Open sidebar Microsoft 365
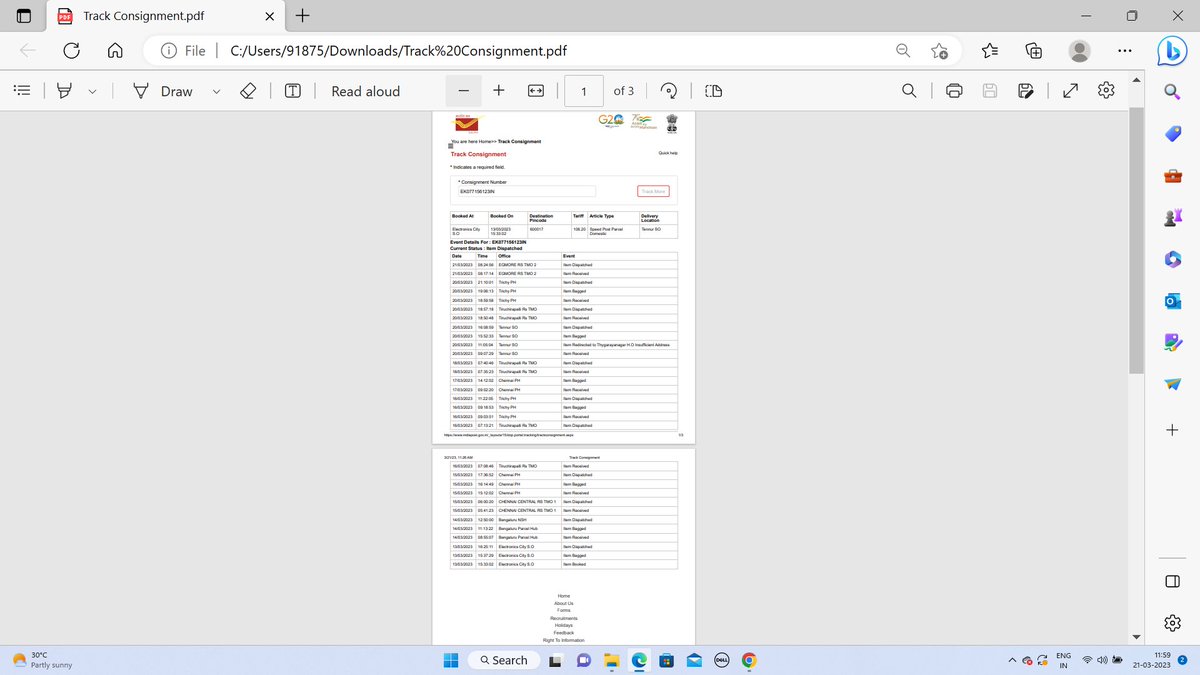Image resolution: width=1200 pixels, height=675 pixels. tap(1173, 260)
